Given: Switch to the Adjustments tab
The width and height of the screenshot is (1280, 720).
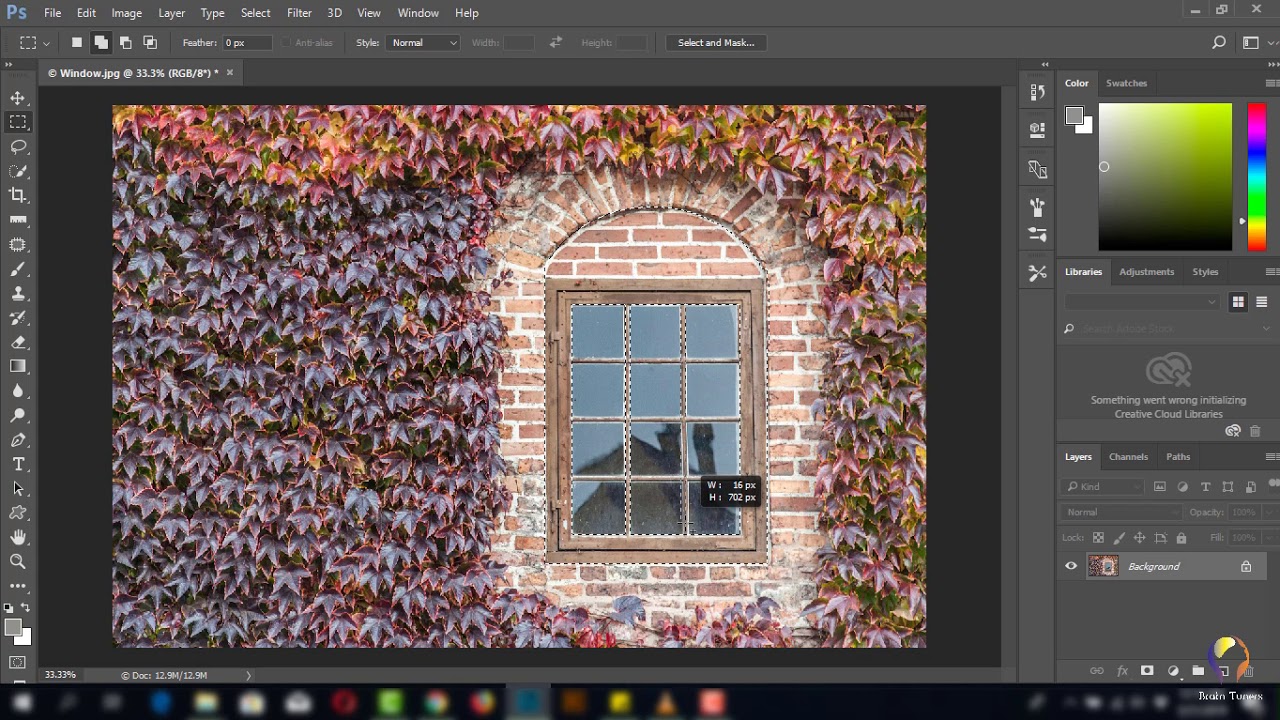Looking at the screenshot, I should 1146,272.
